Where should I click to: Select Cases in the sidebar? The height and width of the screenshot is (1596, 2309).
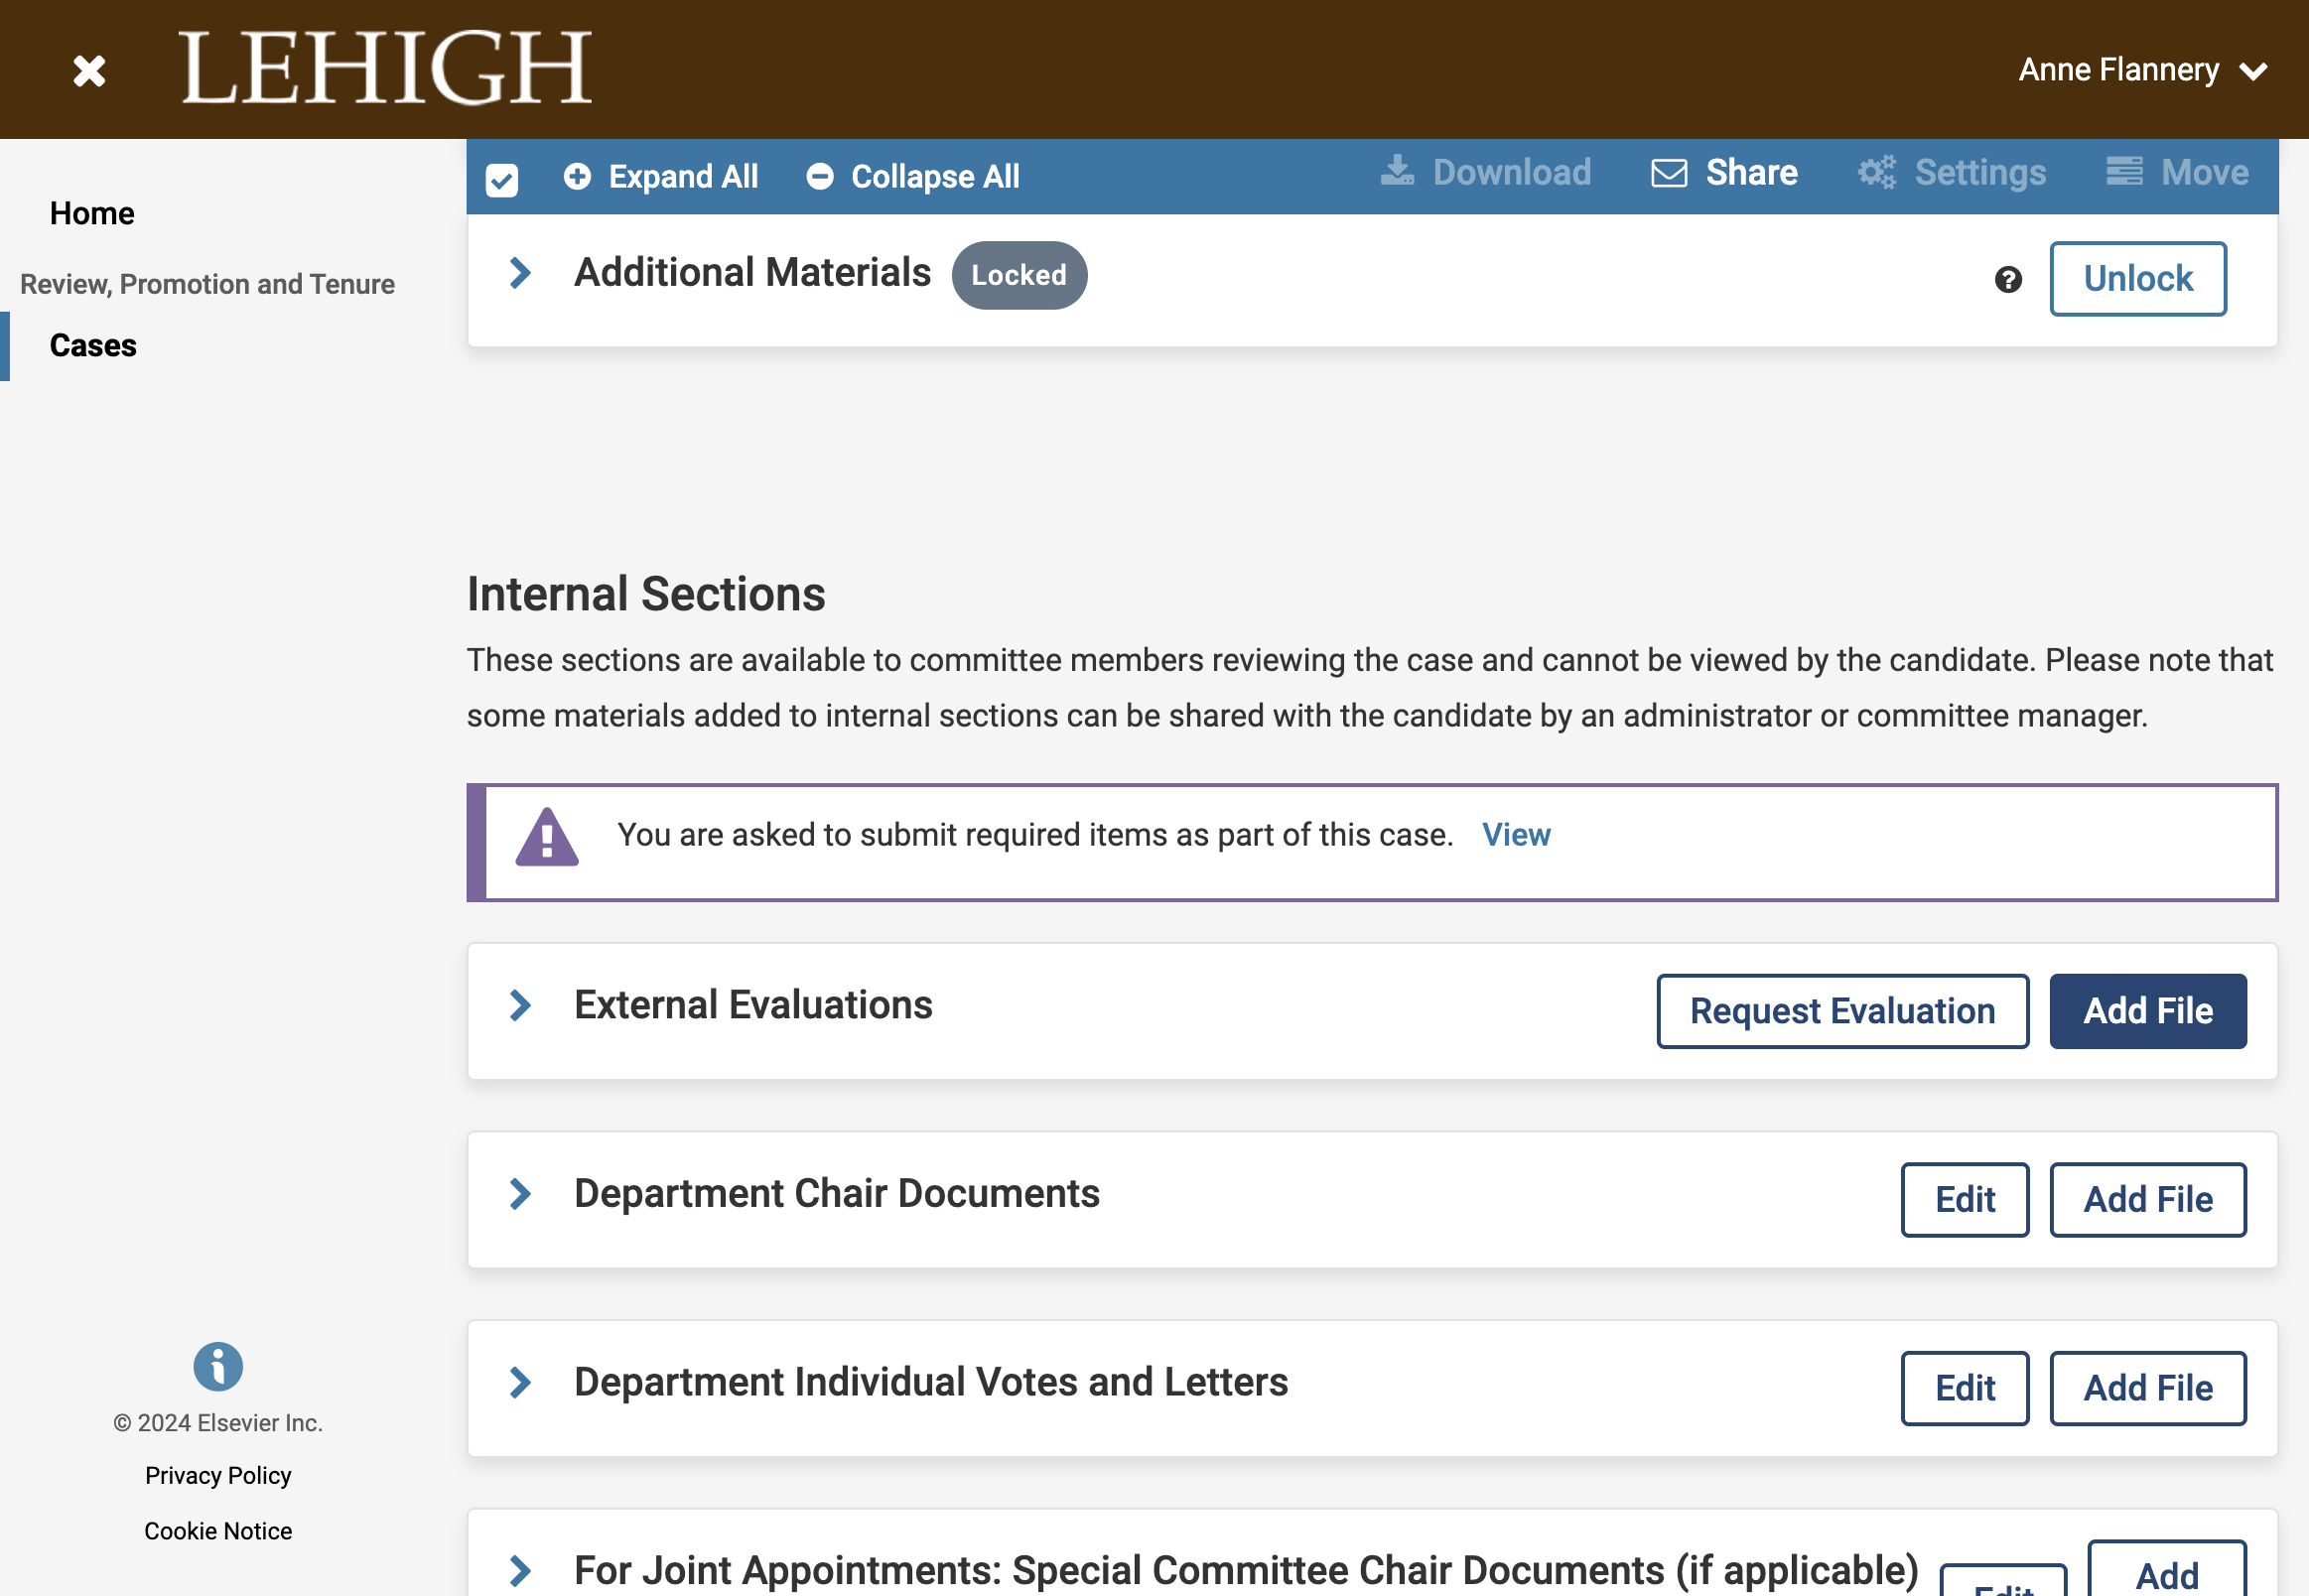[93, 346]
